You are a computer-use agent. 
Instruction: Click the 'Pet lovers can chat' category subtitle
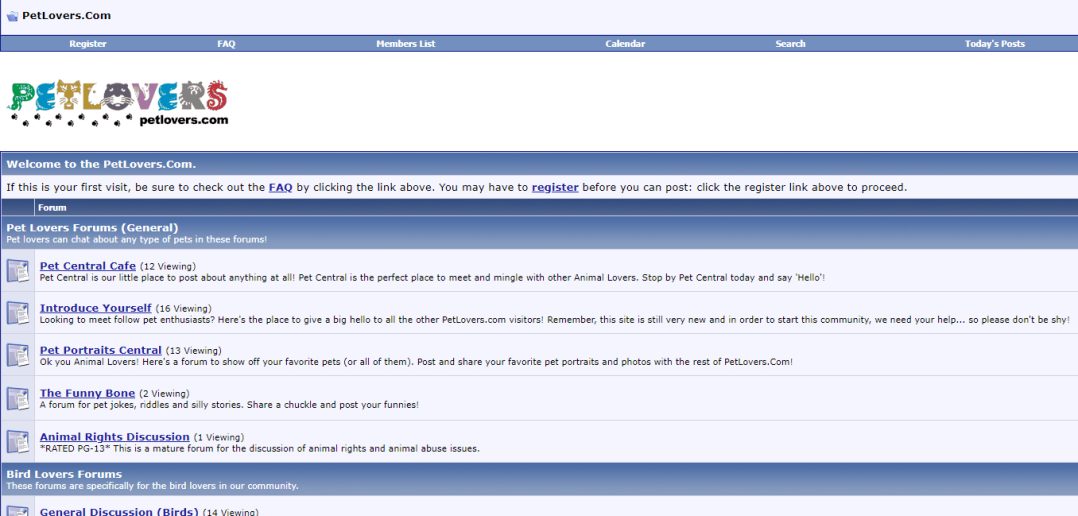(136, 240)
